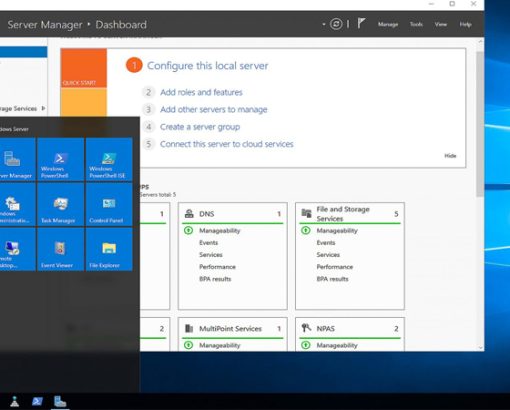Open the notifications flag icon
510x410 pixels.
point(361,24)
